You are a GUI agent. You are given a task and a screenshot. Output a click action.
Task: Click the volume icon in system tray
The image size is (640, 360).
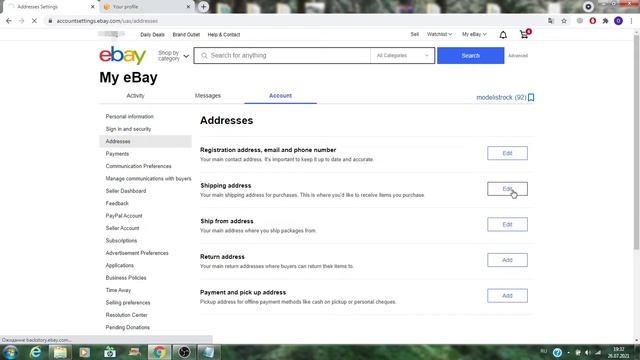click(x=588, y=352)
